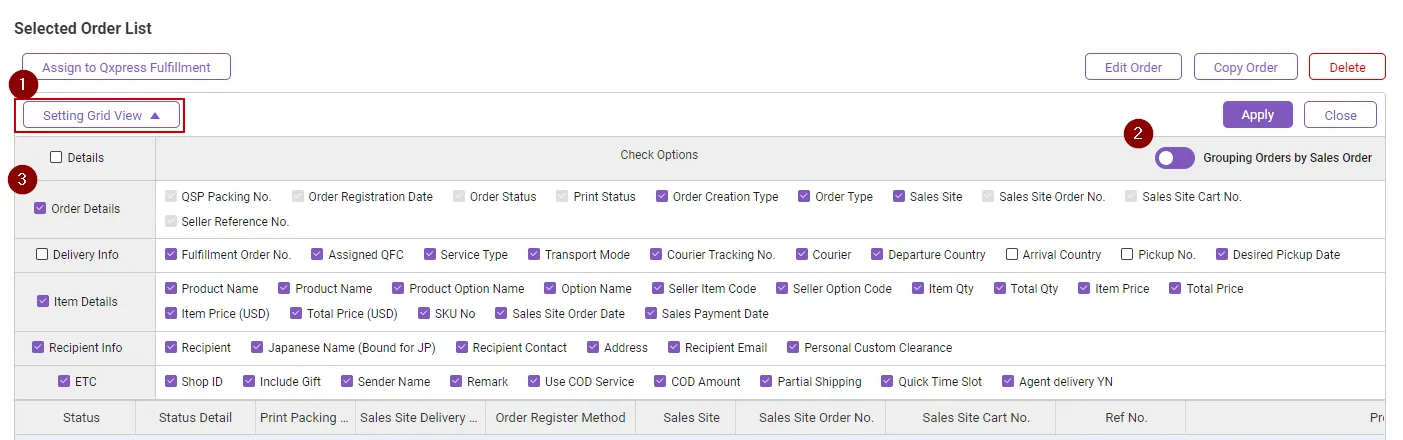Uncheck the SKU No checkbox
Screen dimensions: 1403x440
click(424, 314)
